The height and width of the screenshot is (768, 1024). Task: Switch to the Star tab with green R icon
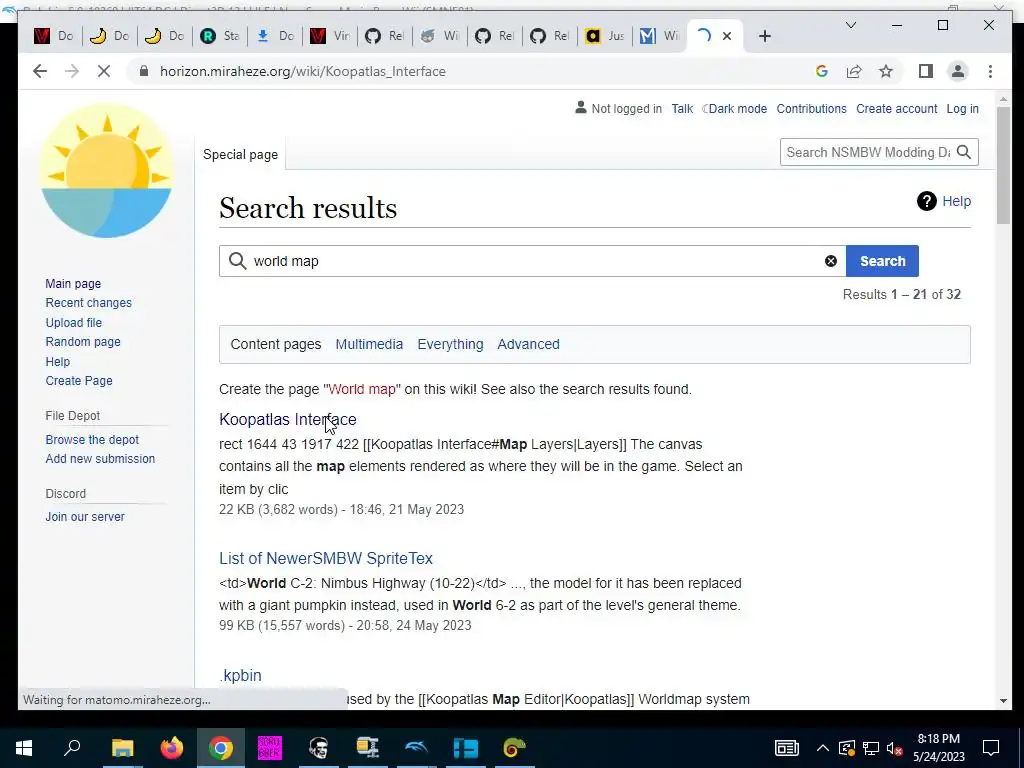point(221,36)
